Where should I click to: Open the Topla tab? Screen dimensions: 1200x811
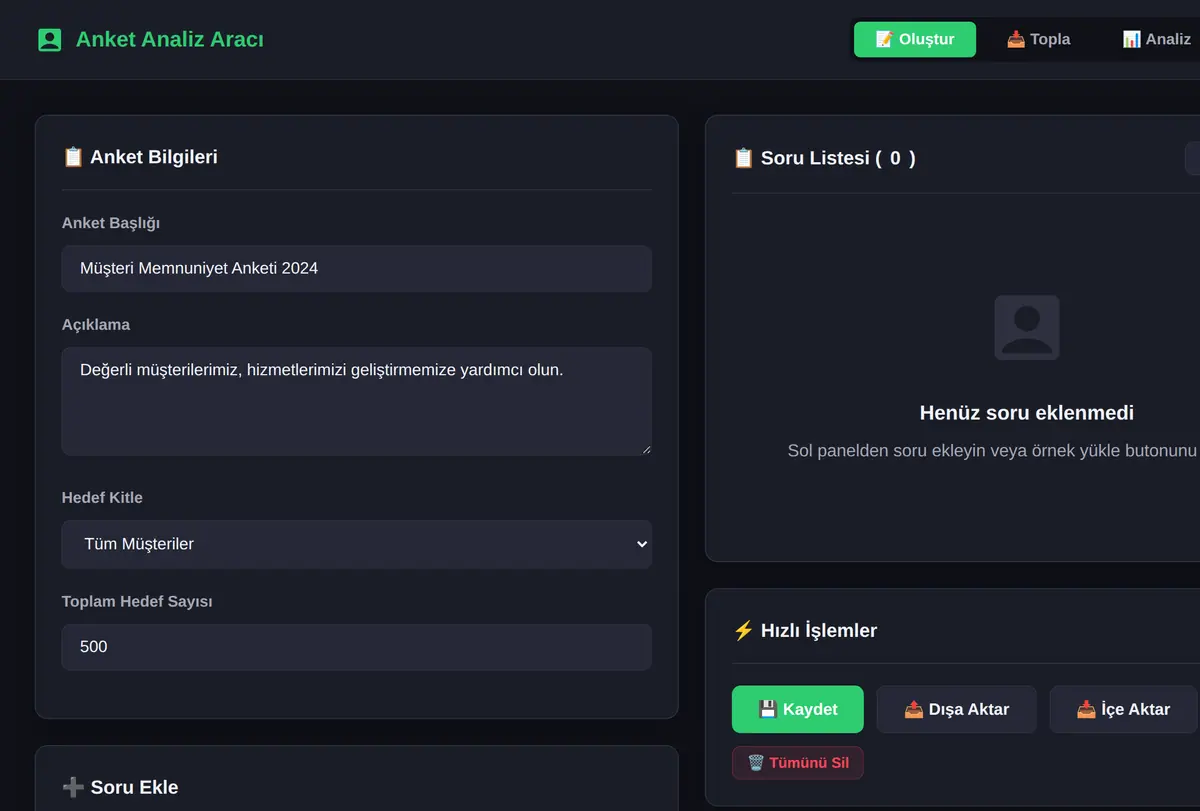1038,40
